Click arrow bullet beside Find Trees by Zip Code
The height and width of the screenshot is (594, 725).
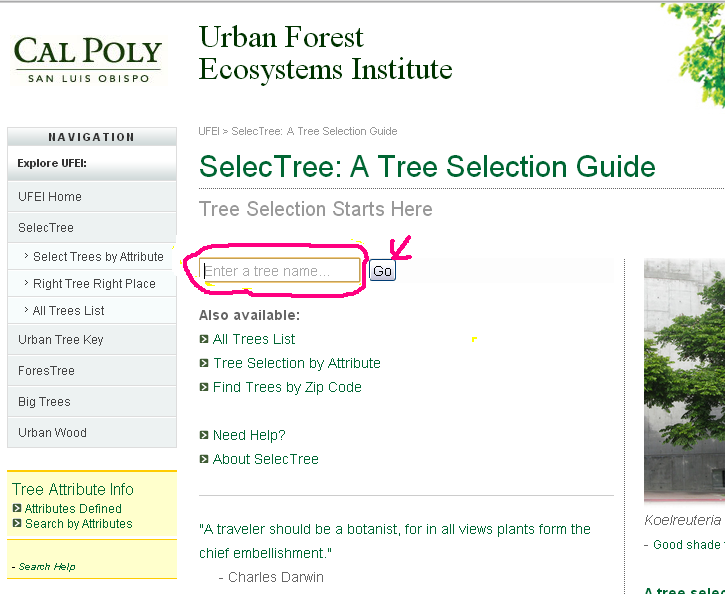click(204, 387)
